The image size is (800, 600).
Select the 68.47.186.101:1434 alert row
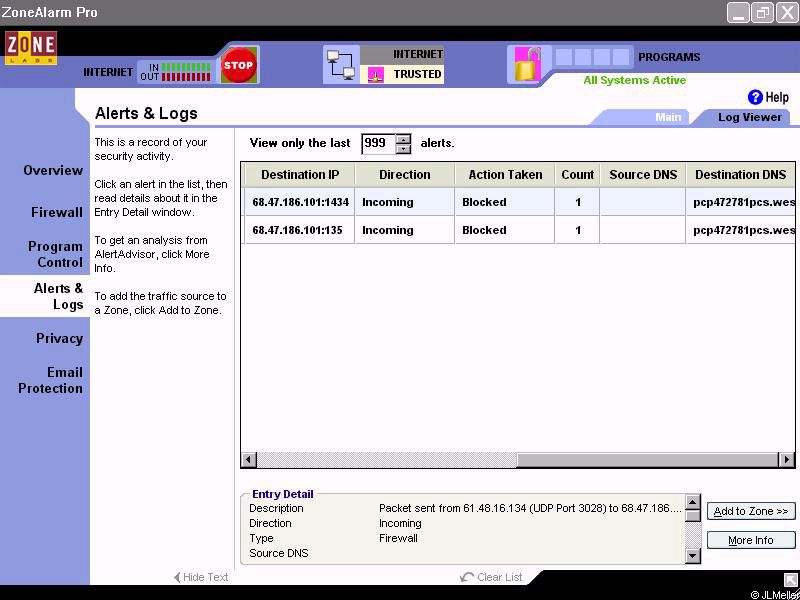point(518,202)
